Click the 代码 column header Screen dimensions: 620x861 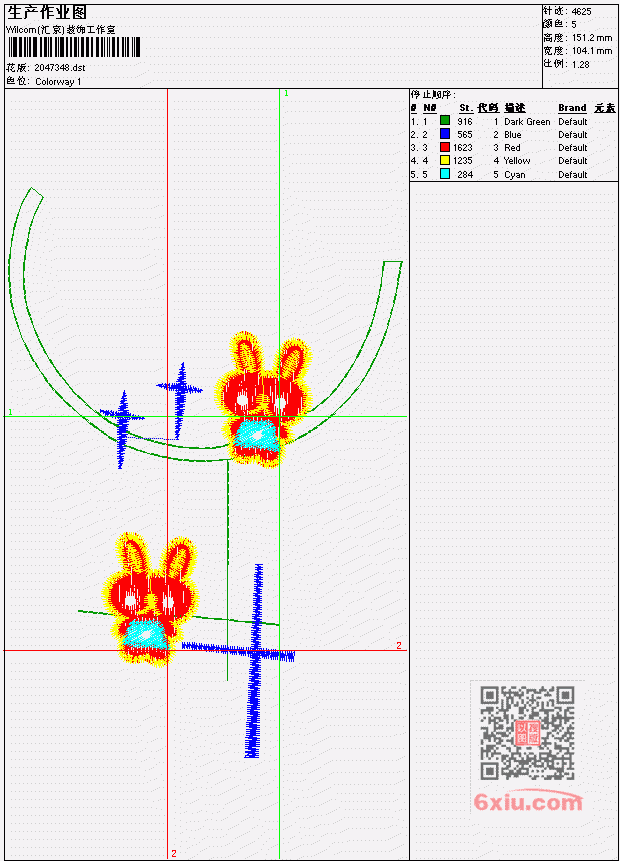coord(488,108)
